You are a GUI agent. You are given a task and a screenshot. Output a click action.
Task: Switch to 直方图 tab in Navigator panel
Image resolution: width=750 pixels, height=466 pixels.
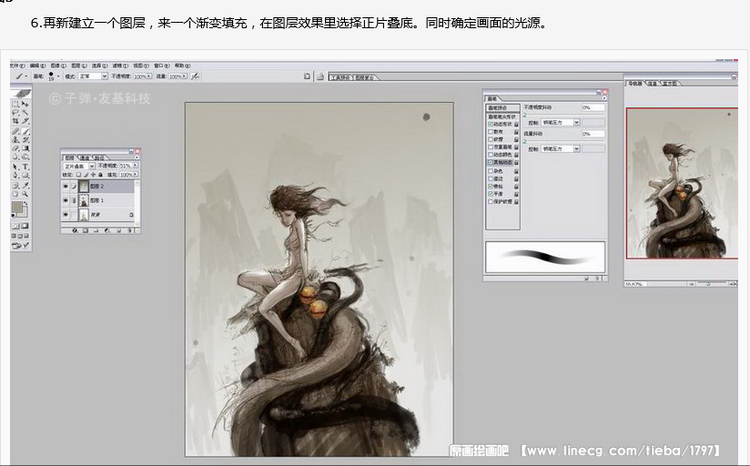670,83
